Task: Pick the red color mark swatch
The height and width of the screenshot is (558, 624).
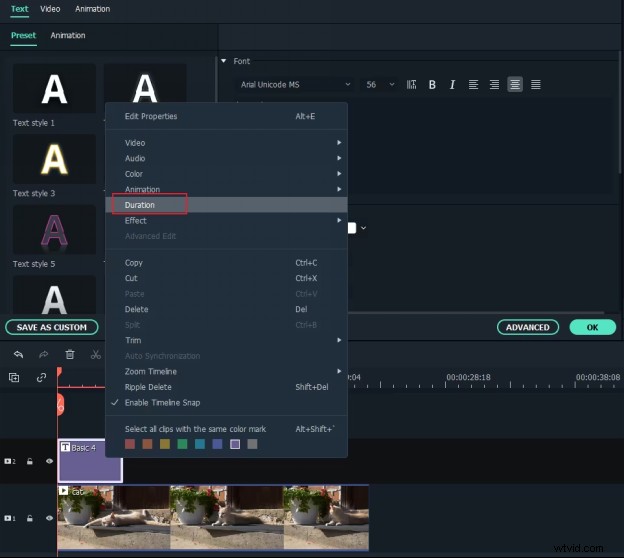Action: pyautogui.click(x=130, y=444)
